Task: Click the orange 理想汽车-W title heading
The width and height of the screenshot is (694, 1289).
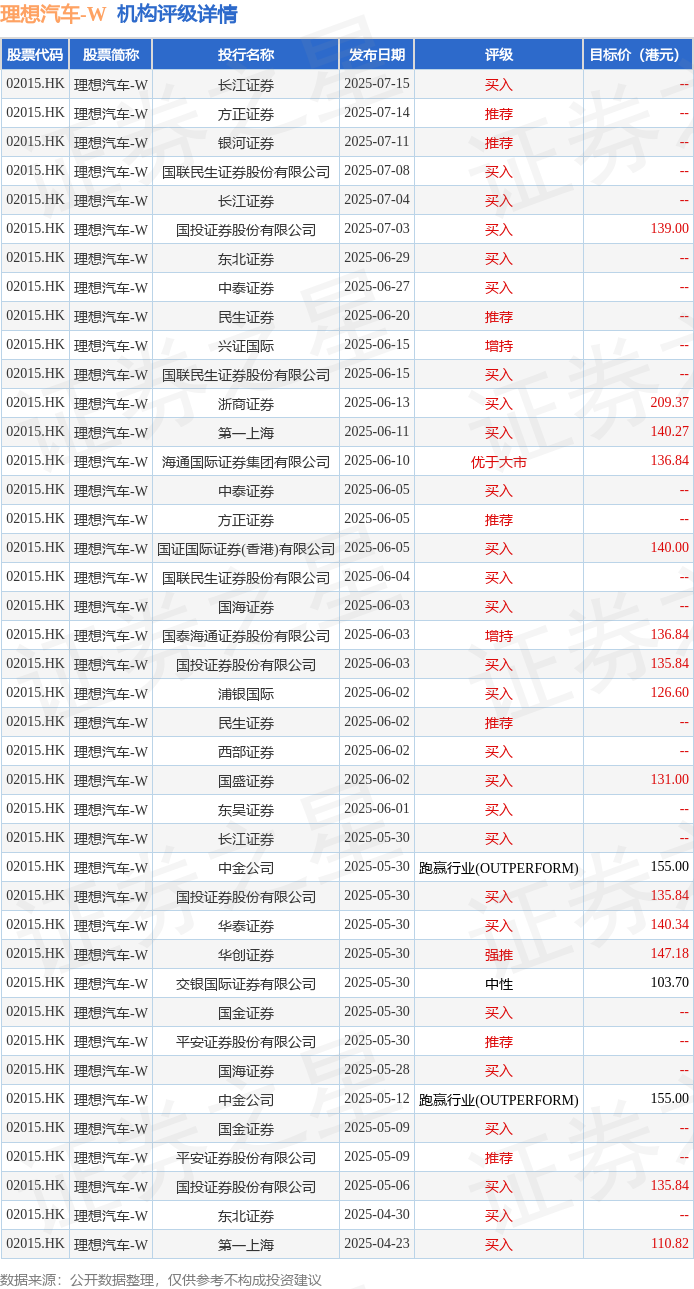Action: click(53, 14)
